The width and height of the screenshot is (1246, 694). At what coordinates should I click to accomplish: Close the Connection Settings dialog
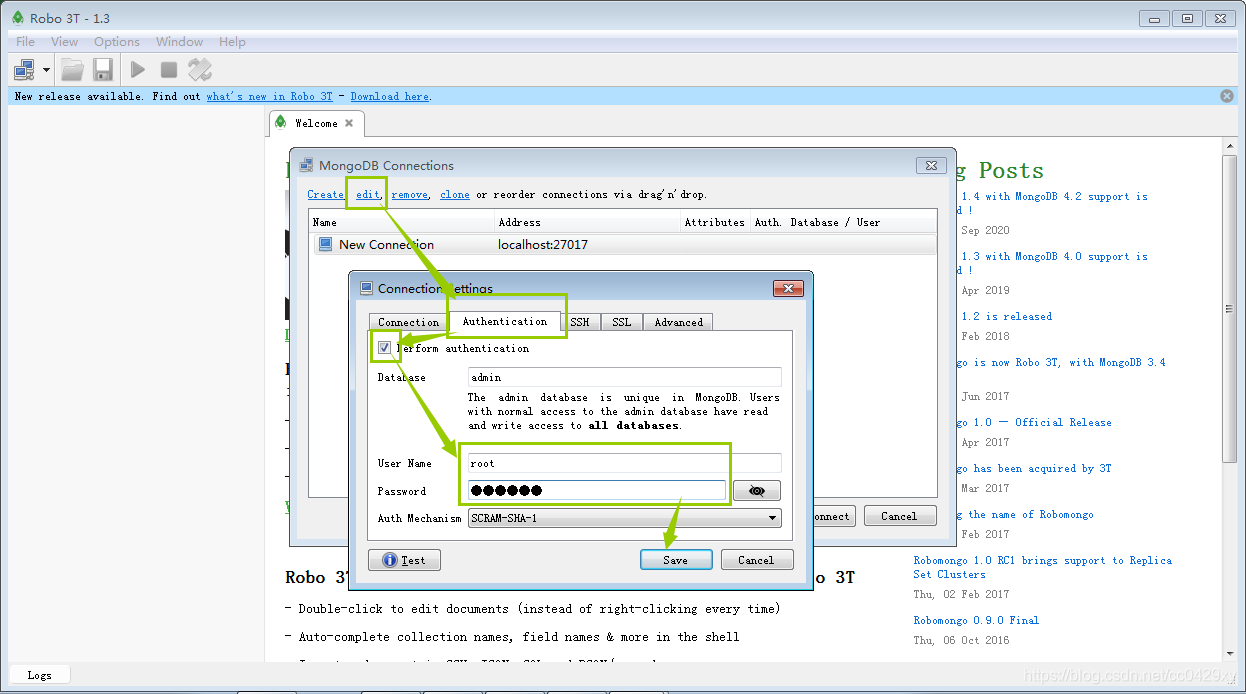point(788,288)
